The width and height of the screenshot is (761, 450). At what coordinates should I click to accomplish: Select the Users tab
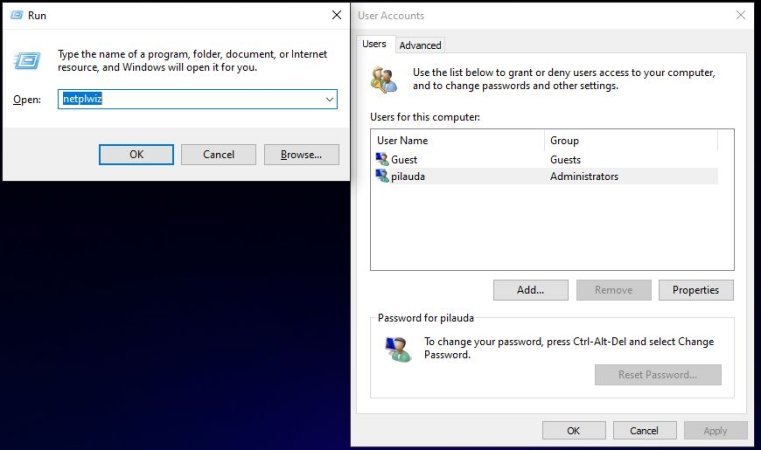pyautogui.click(x=374, y=44)
